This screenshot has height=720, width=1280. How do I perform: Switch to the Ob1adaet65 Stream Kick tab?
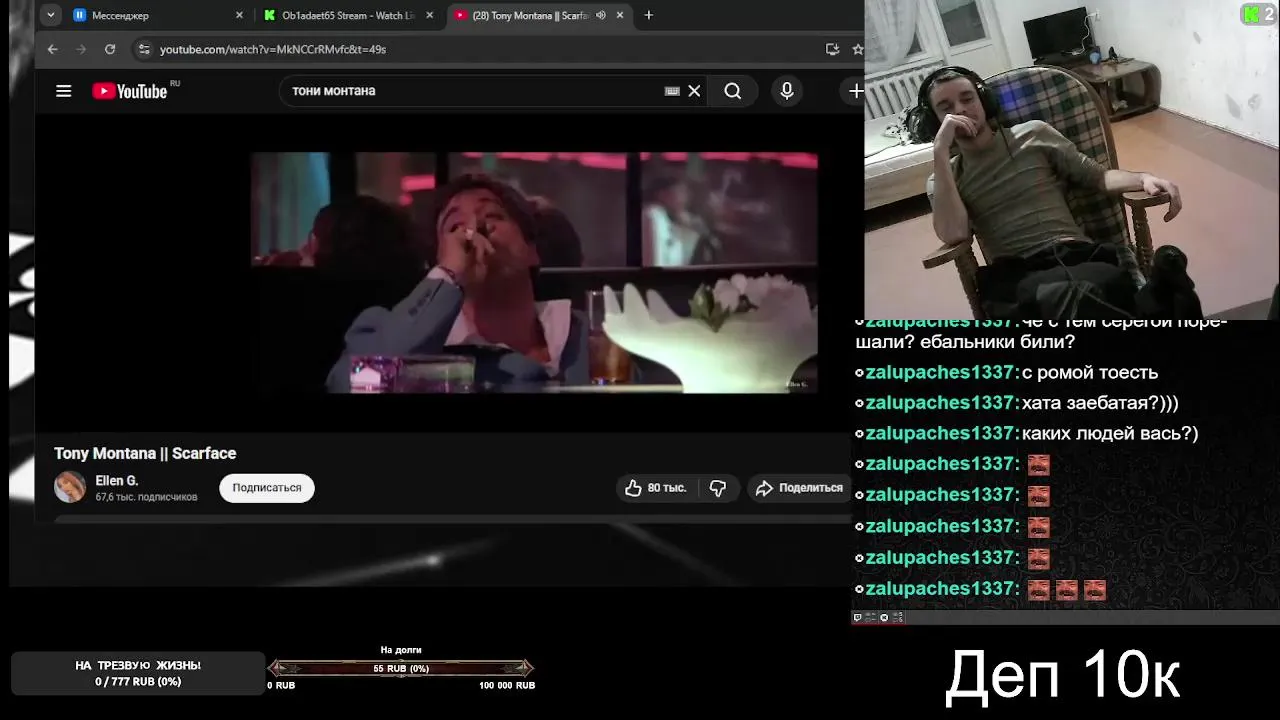point(349,15)
